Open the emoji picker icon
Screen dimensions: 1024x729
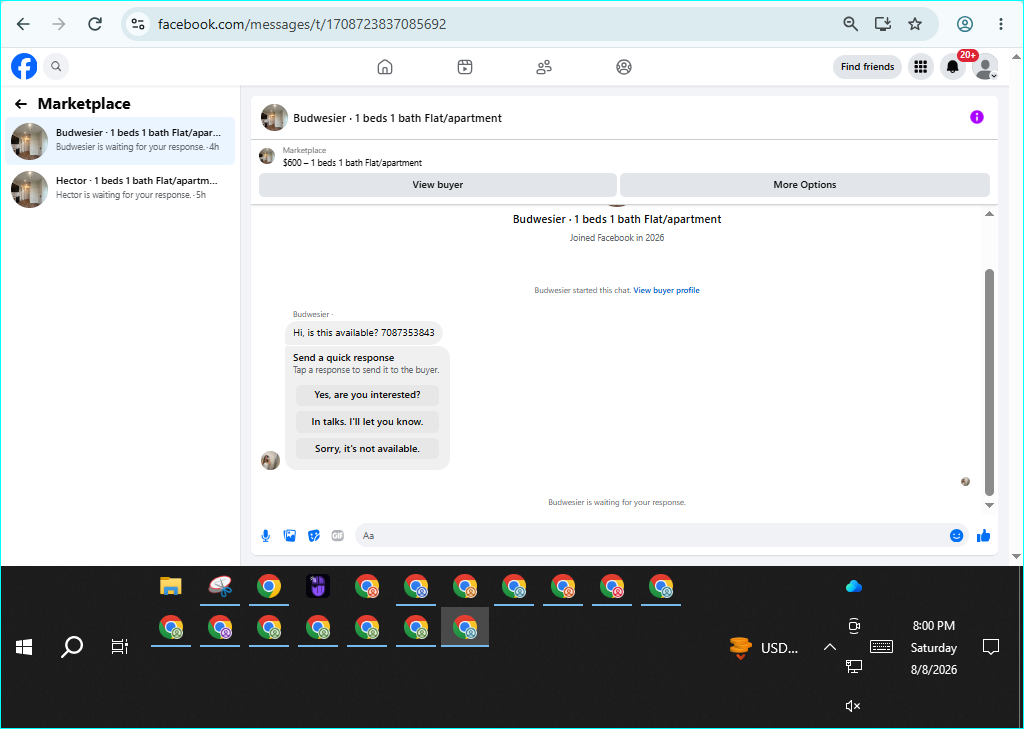[957, 536]
